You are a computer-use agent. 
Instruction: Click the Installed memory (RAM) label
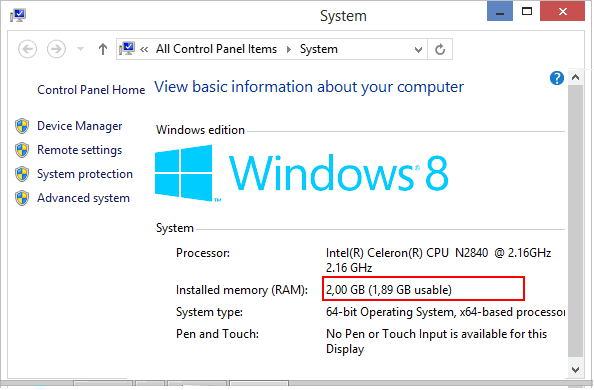[242, 290]
